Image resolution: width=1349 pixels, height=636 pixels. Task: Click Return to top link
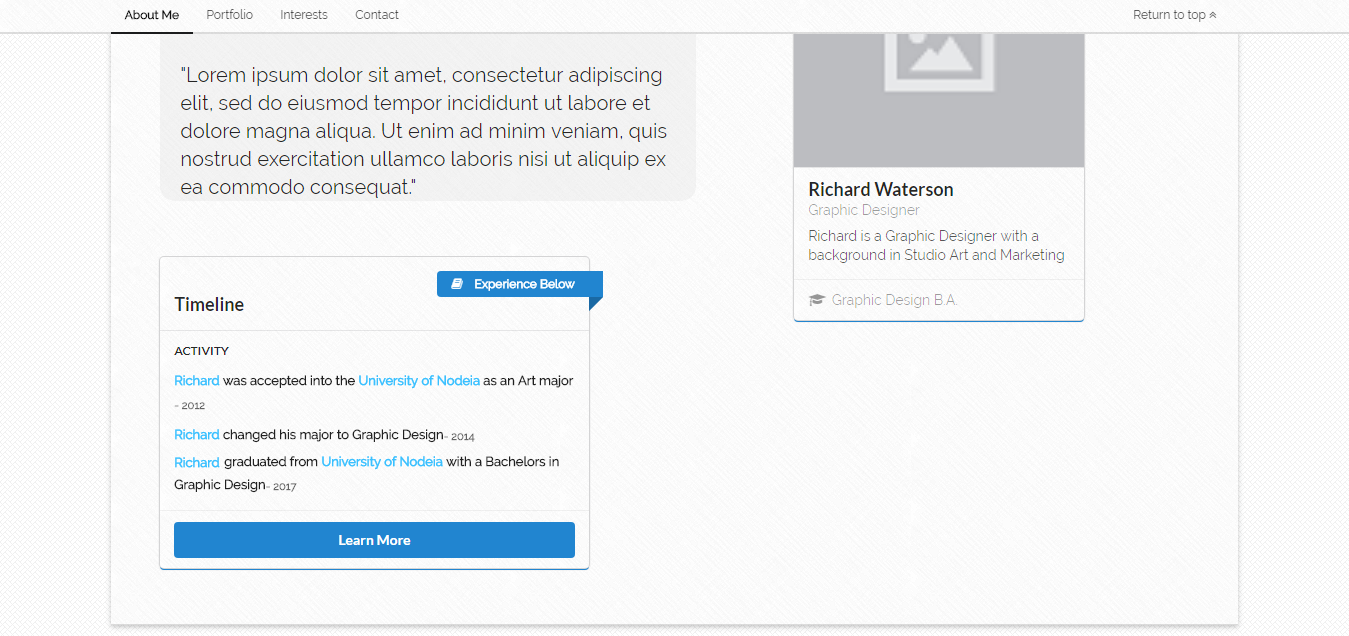(1167, 14)
